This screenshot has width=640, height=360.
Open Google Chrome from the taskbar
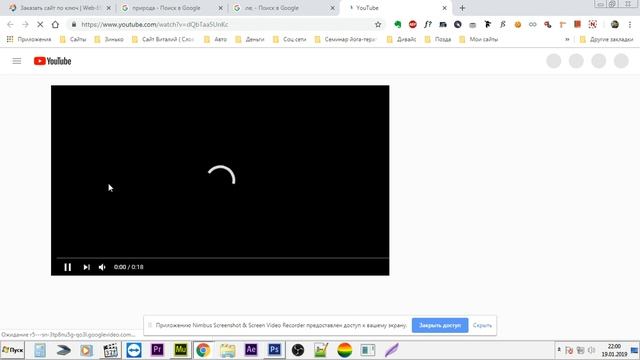tap(203, 350)
